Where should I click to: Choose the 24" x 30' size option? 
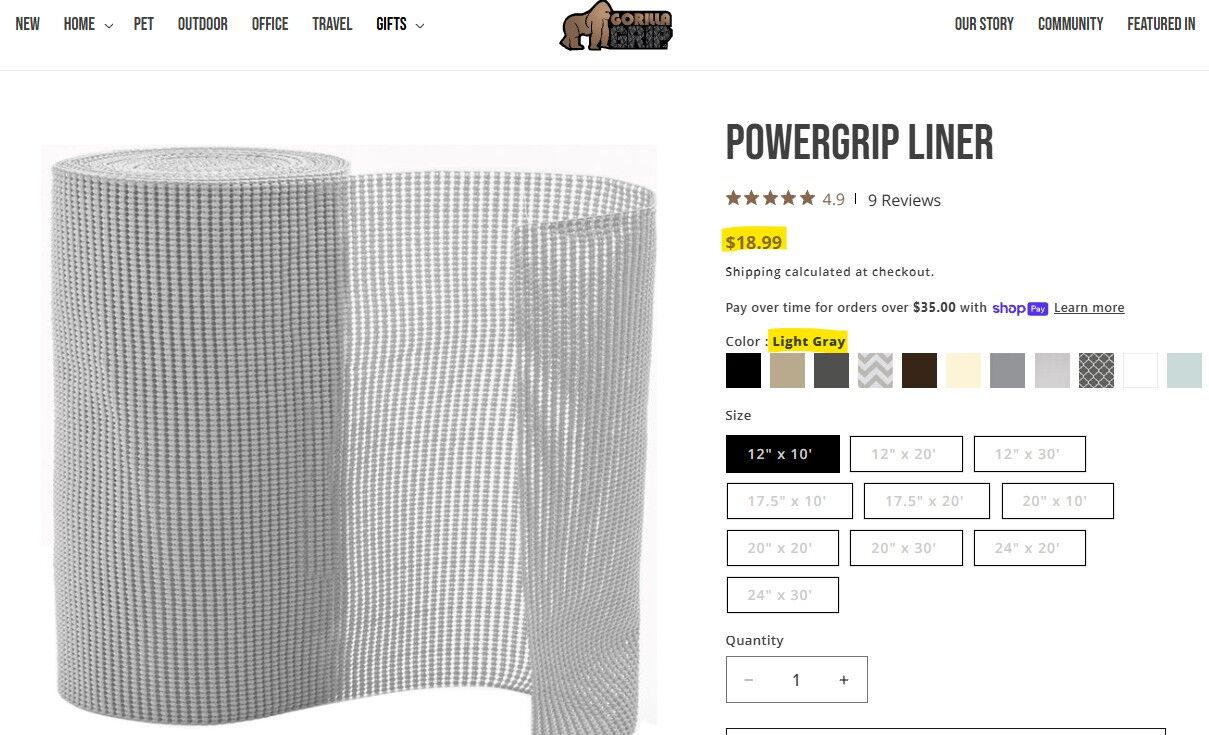[x=782, y=595]
